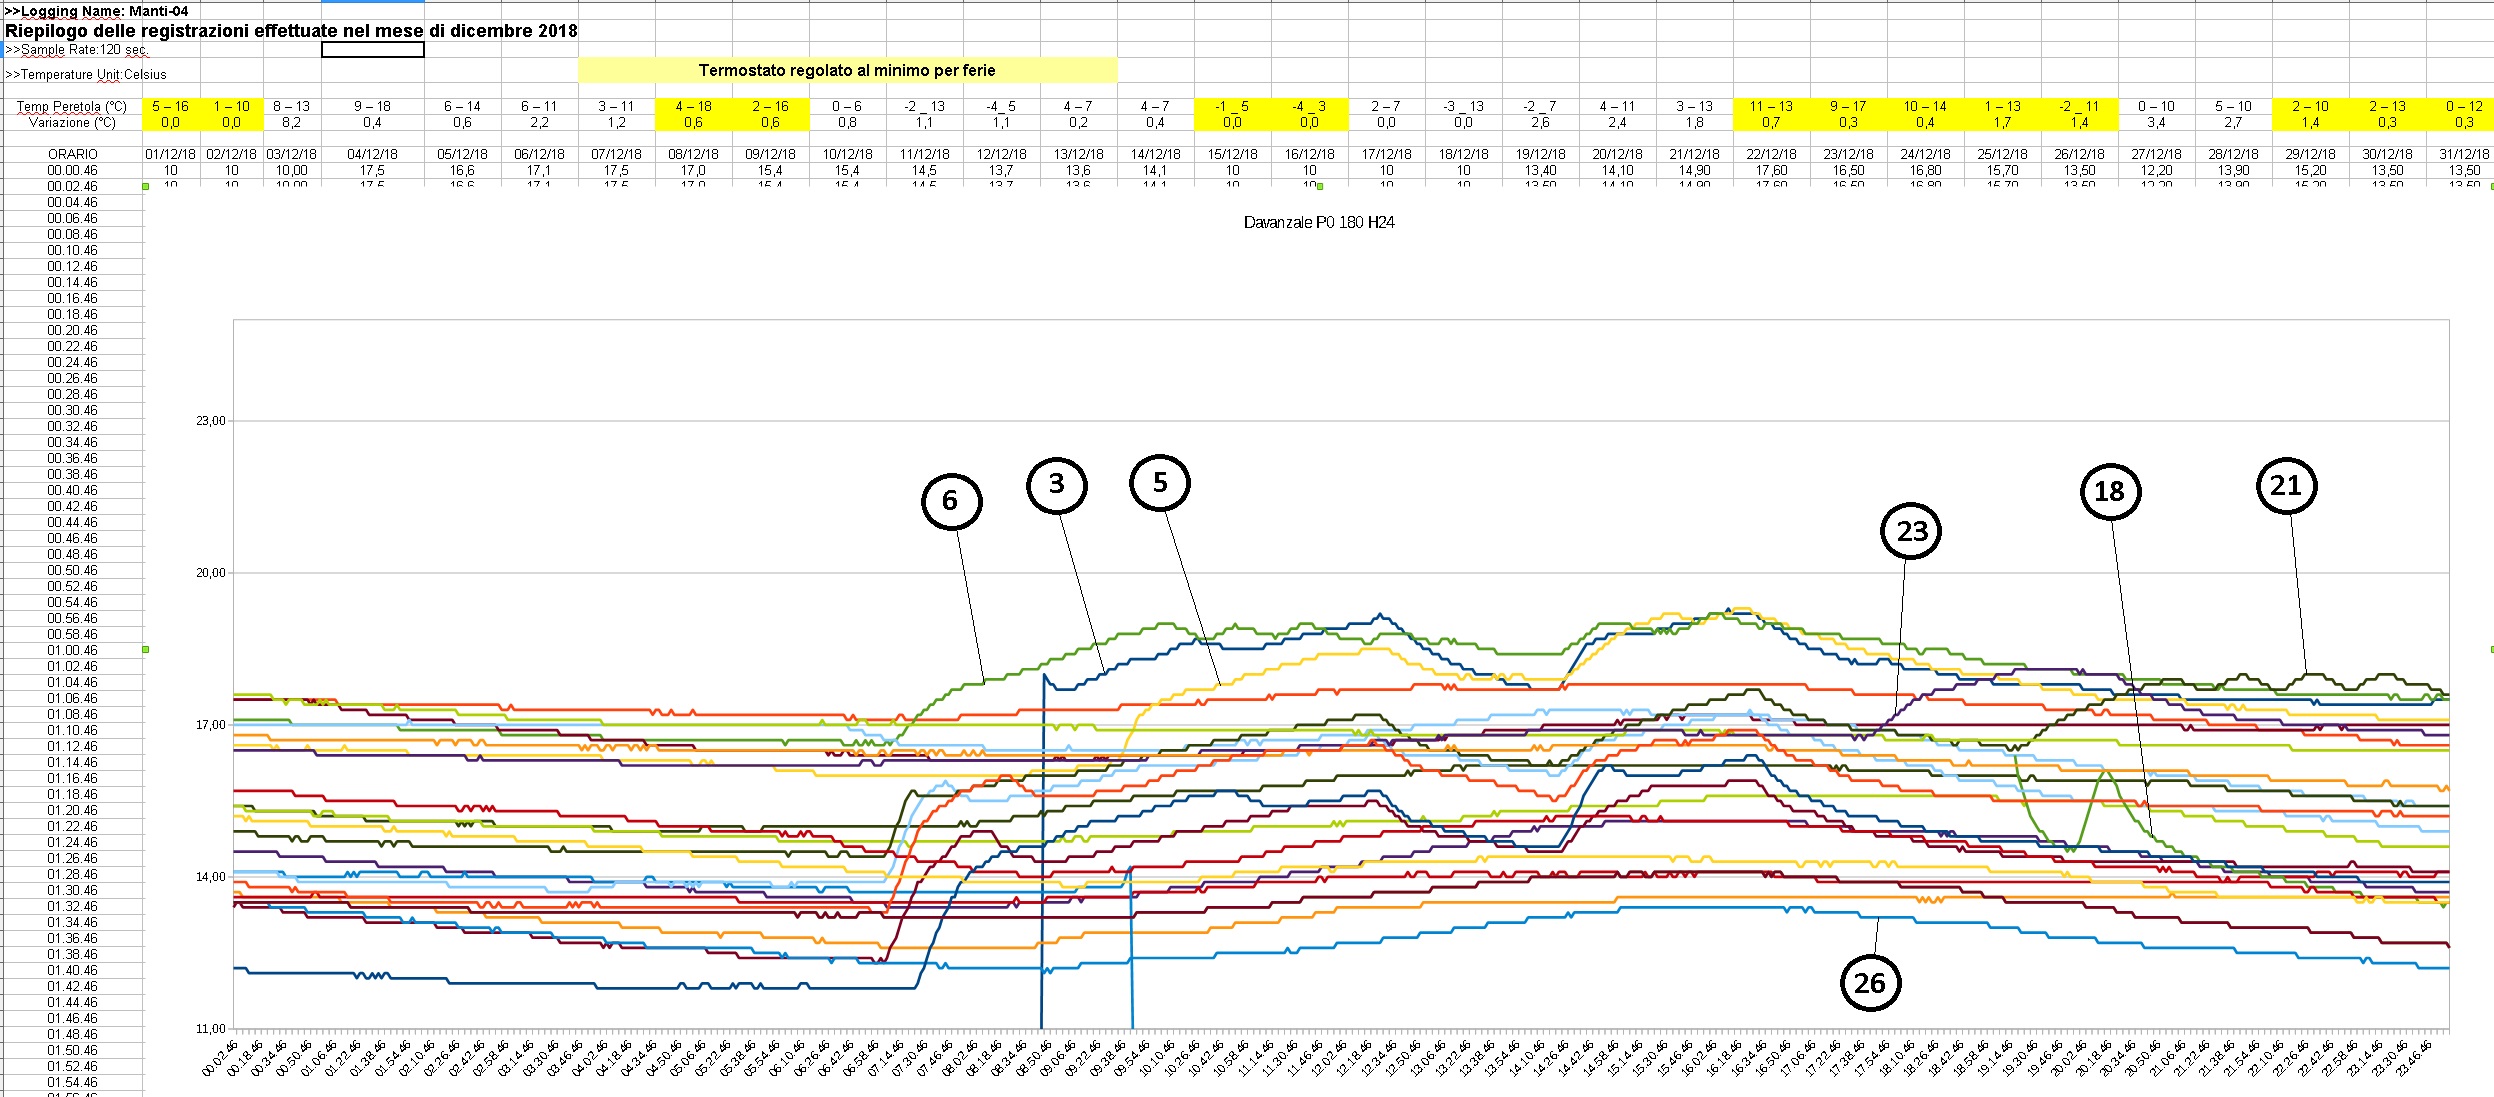
Task: Select the Temp Peretola (°C) label cell
Action: pyautogui.click(x=72, y=106)
